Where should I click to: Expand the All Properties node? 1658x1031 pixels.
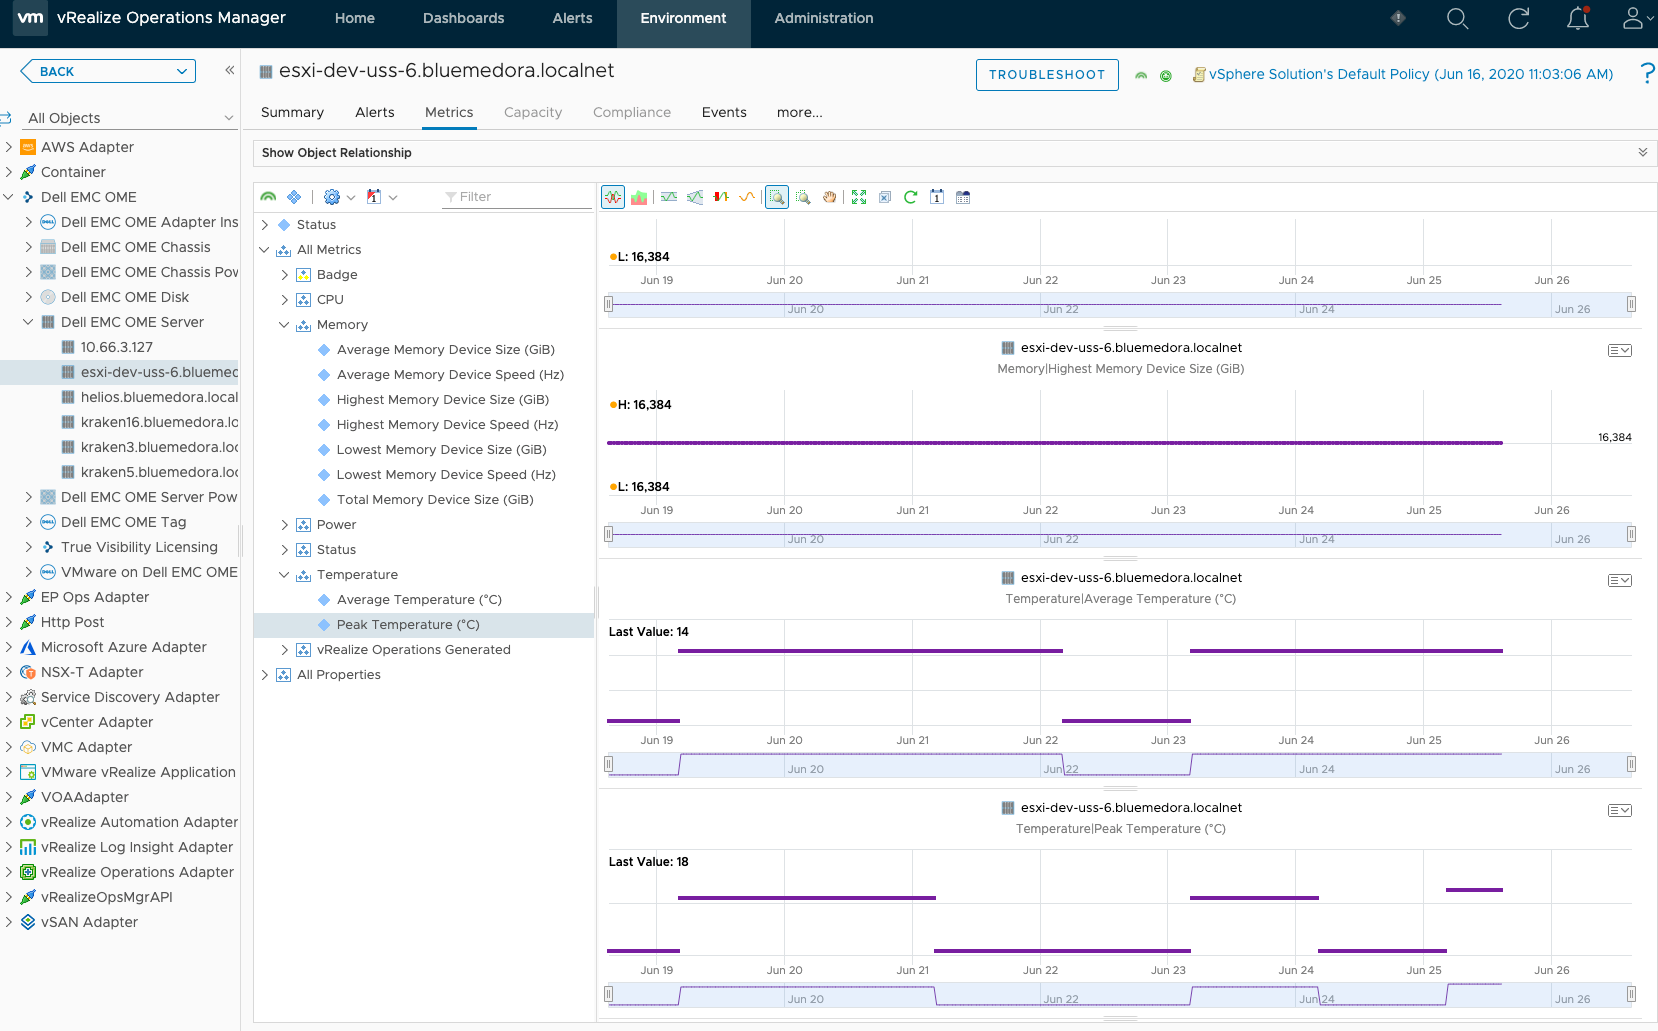pyautogui.click(x=265, y=675)
